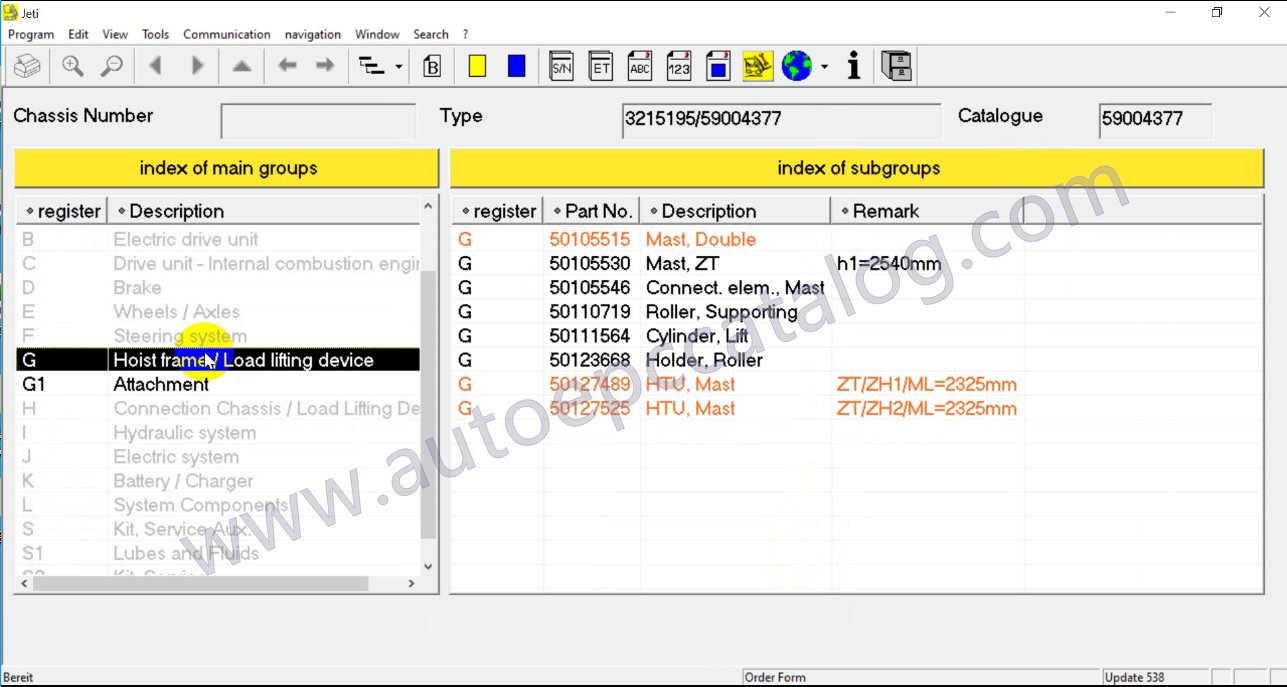Click the info (i) toolbar icon

852,66
